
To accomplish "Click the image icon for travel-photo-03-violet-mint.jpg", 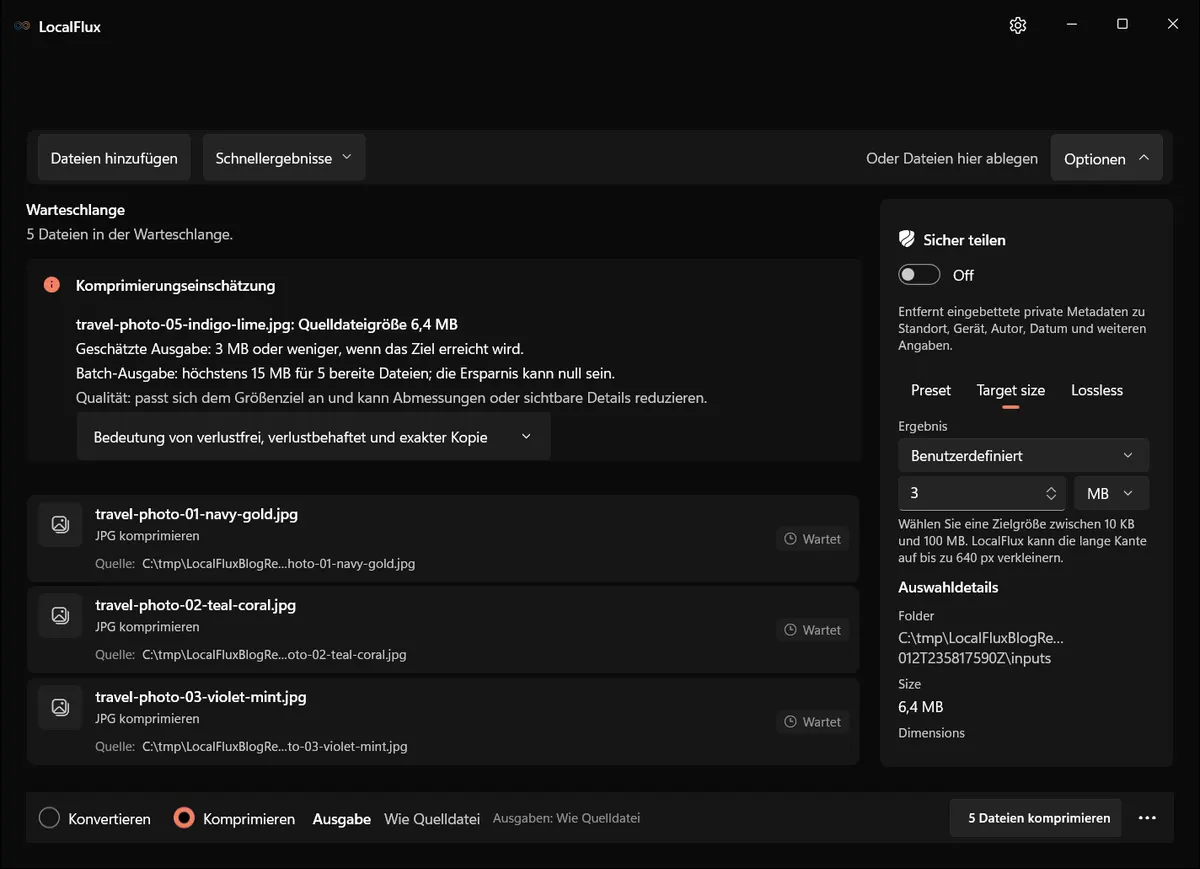I will [x=60, y=707].
